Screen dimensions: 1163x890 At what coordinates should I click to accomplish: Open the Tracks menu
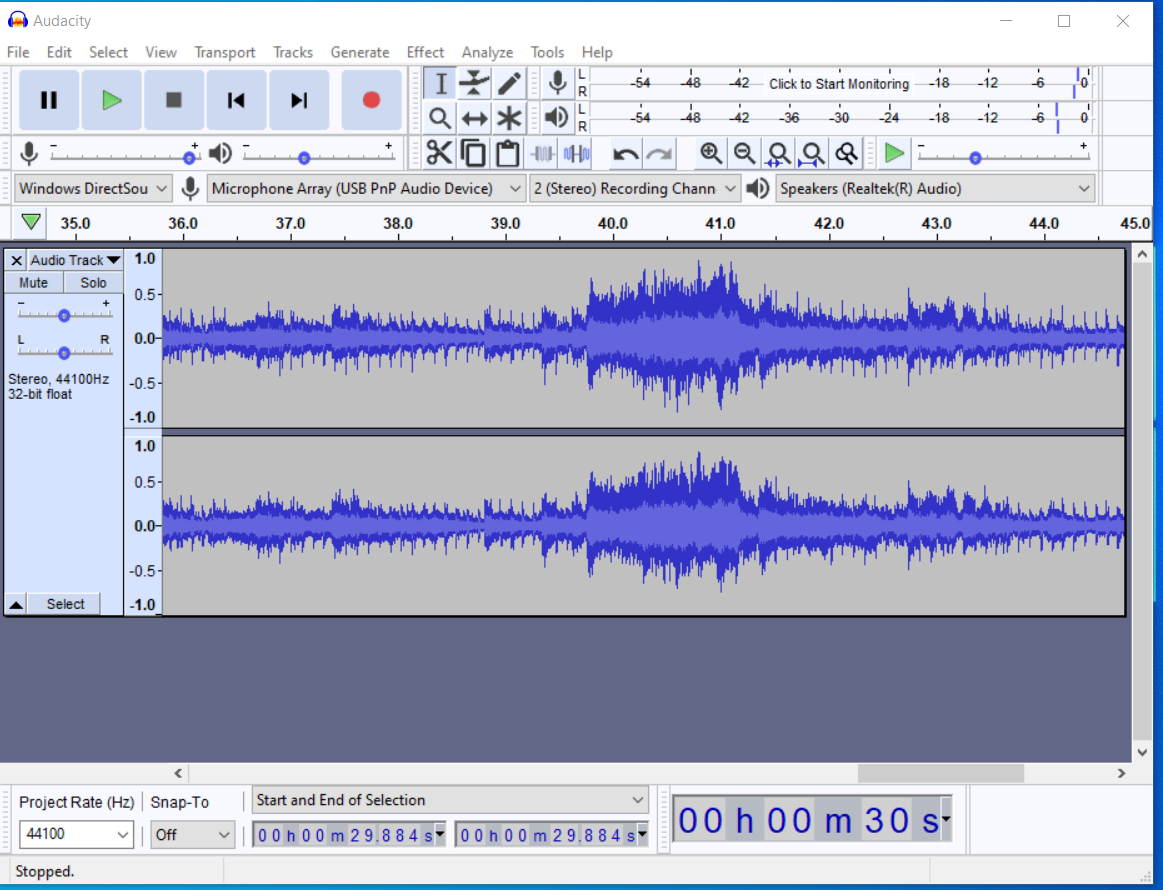pos(293,52)
